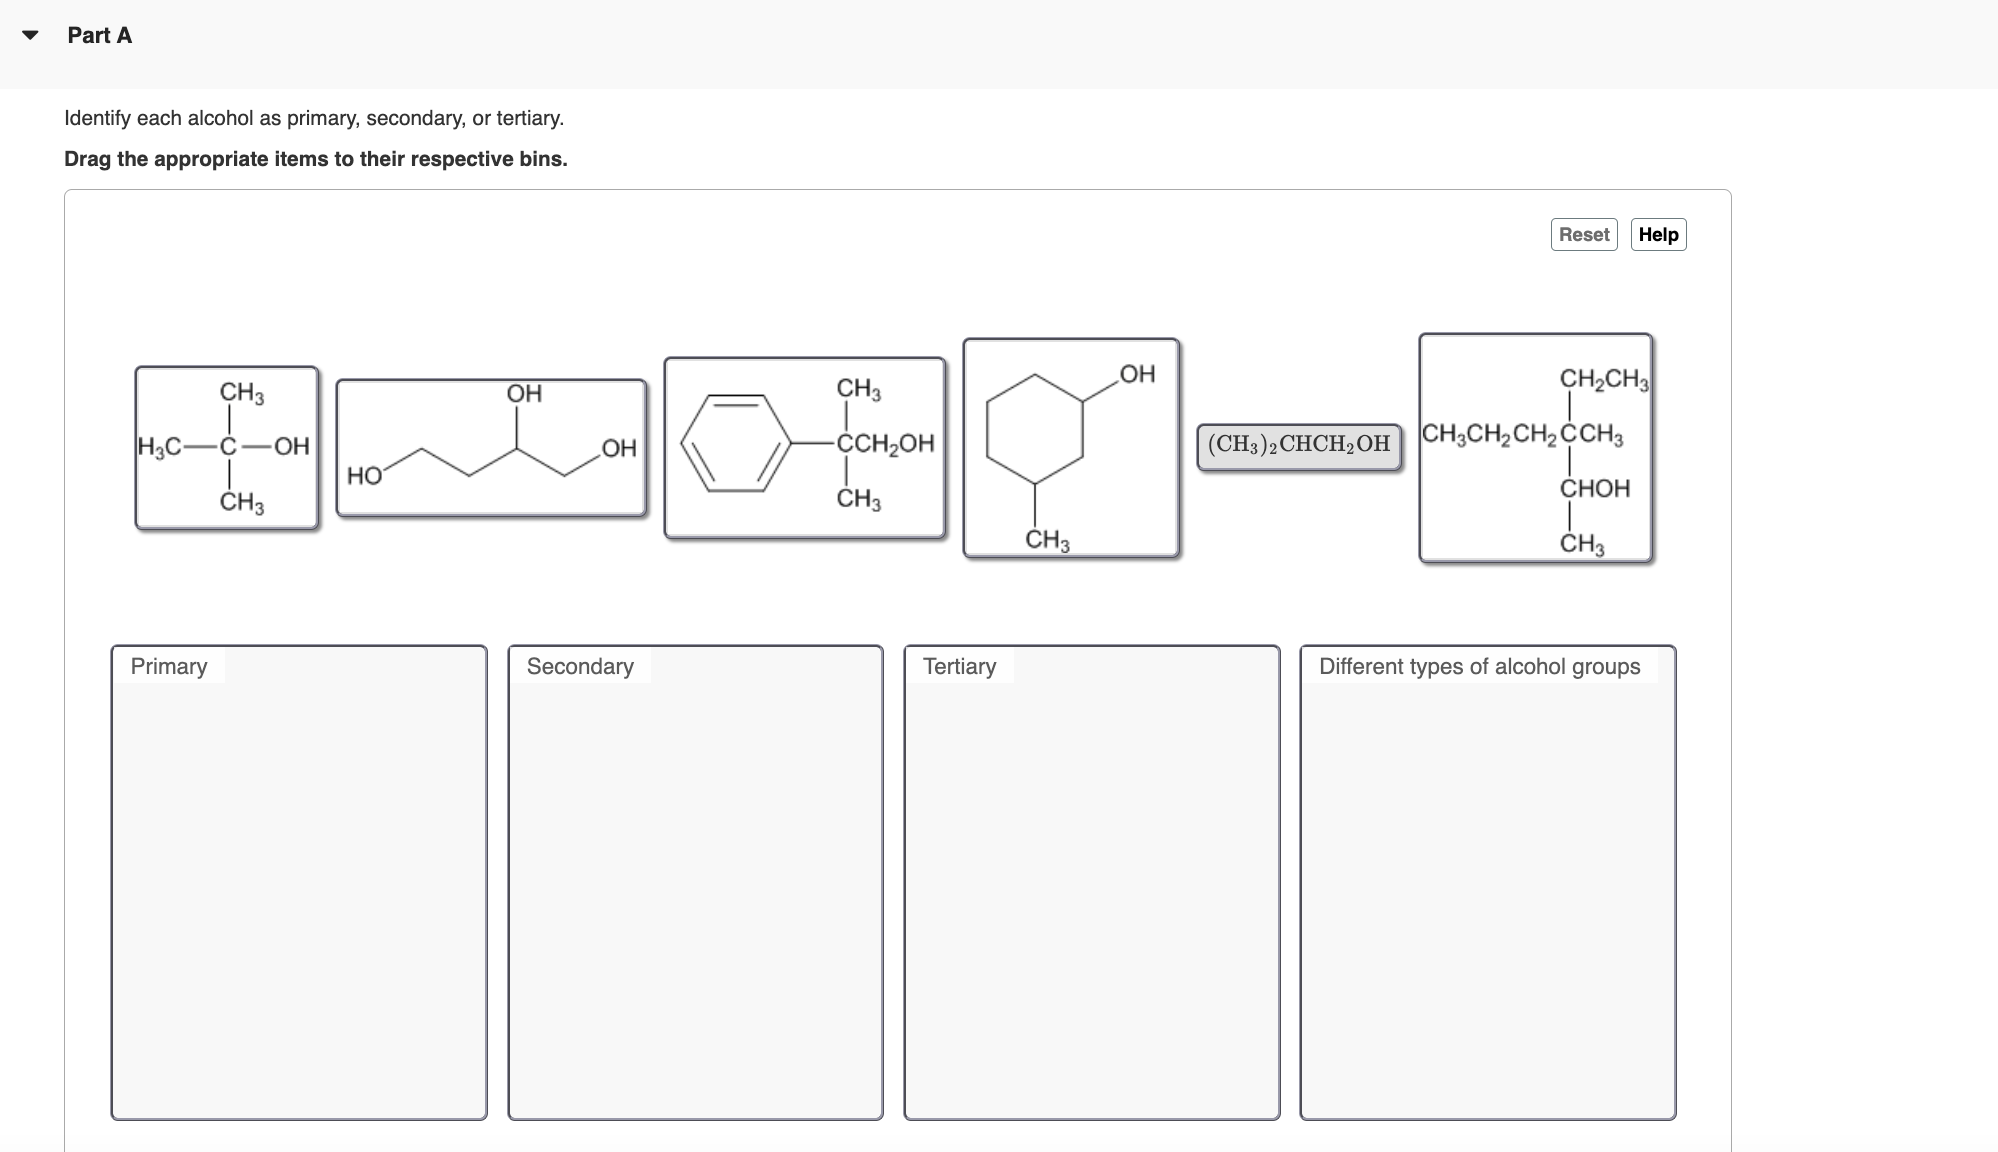Screen dimensions: 1998x1152
Task: Click the Tertiary bin label
Action: tap(959, 666)
